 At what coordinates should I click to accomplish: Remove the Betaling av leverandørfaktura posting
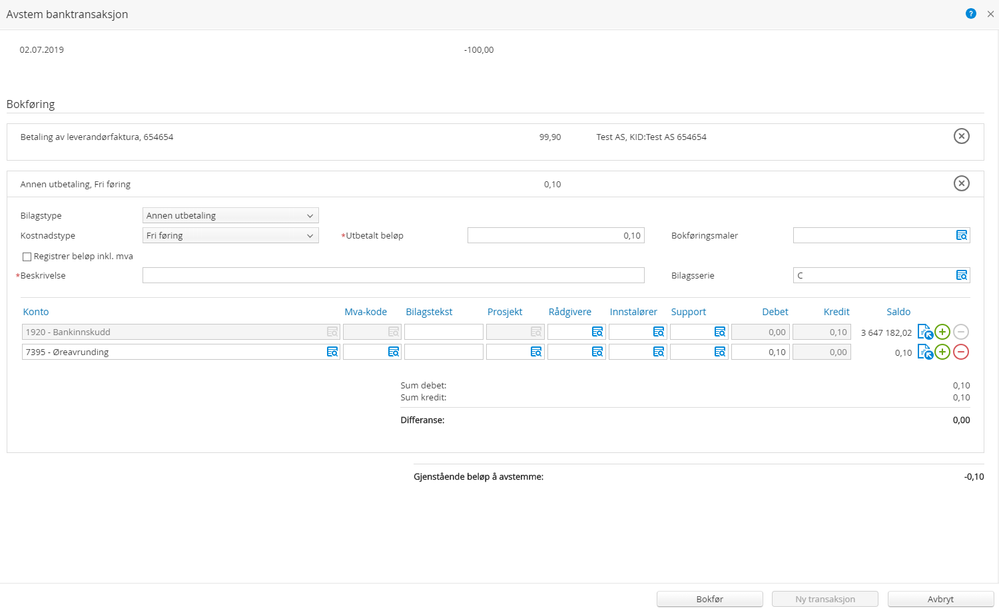click(961, 136)
